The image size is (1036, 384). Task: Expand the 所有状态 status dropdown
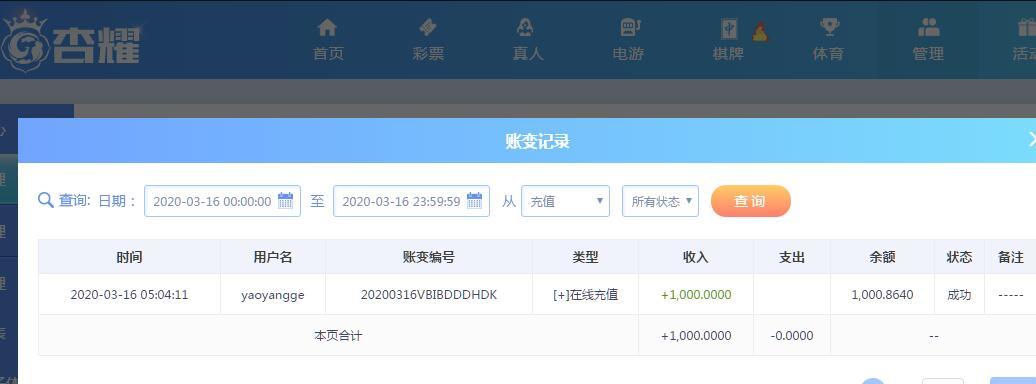(660, 201)
